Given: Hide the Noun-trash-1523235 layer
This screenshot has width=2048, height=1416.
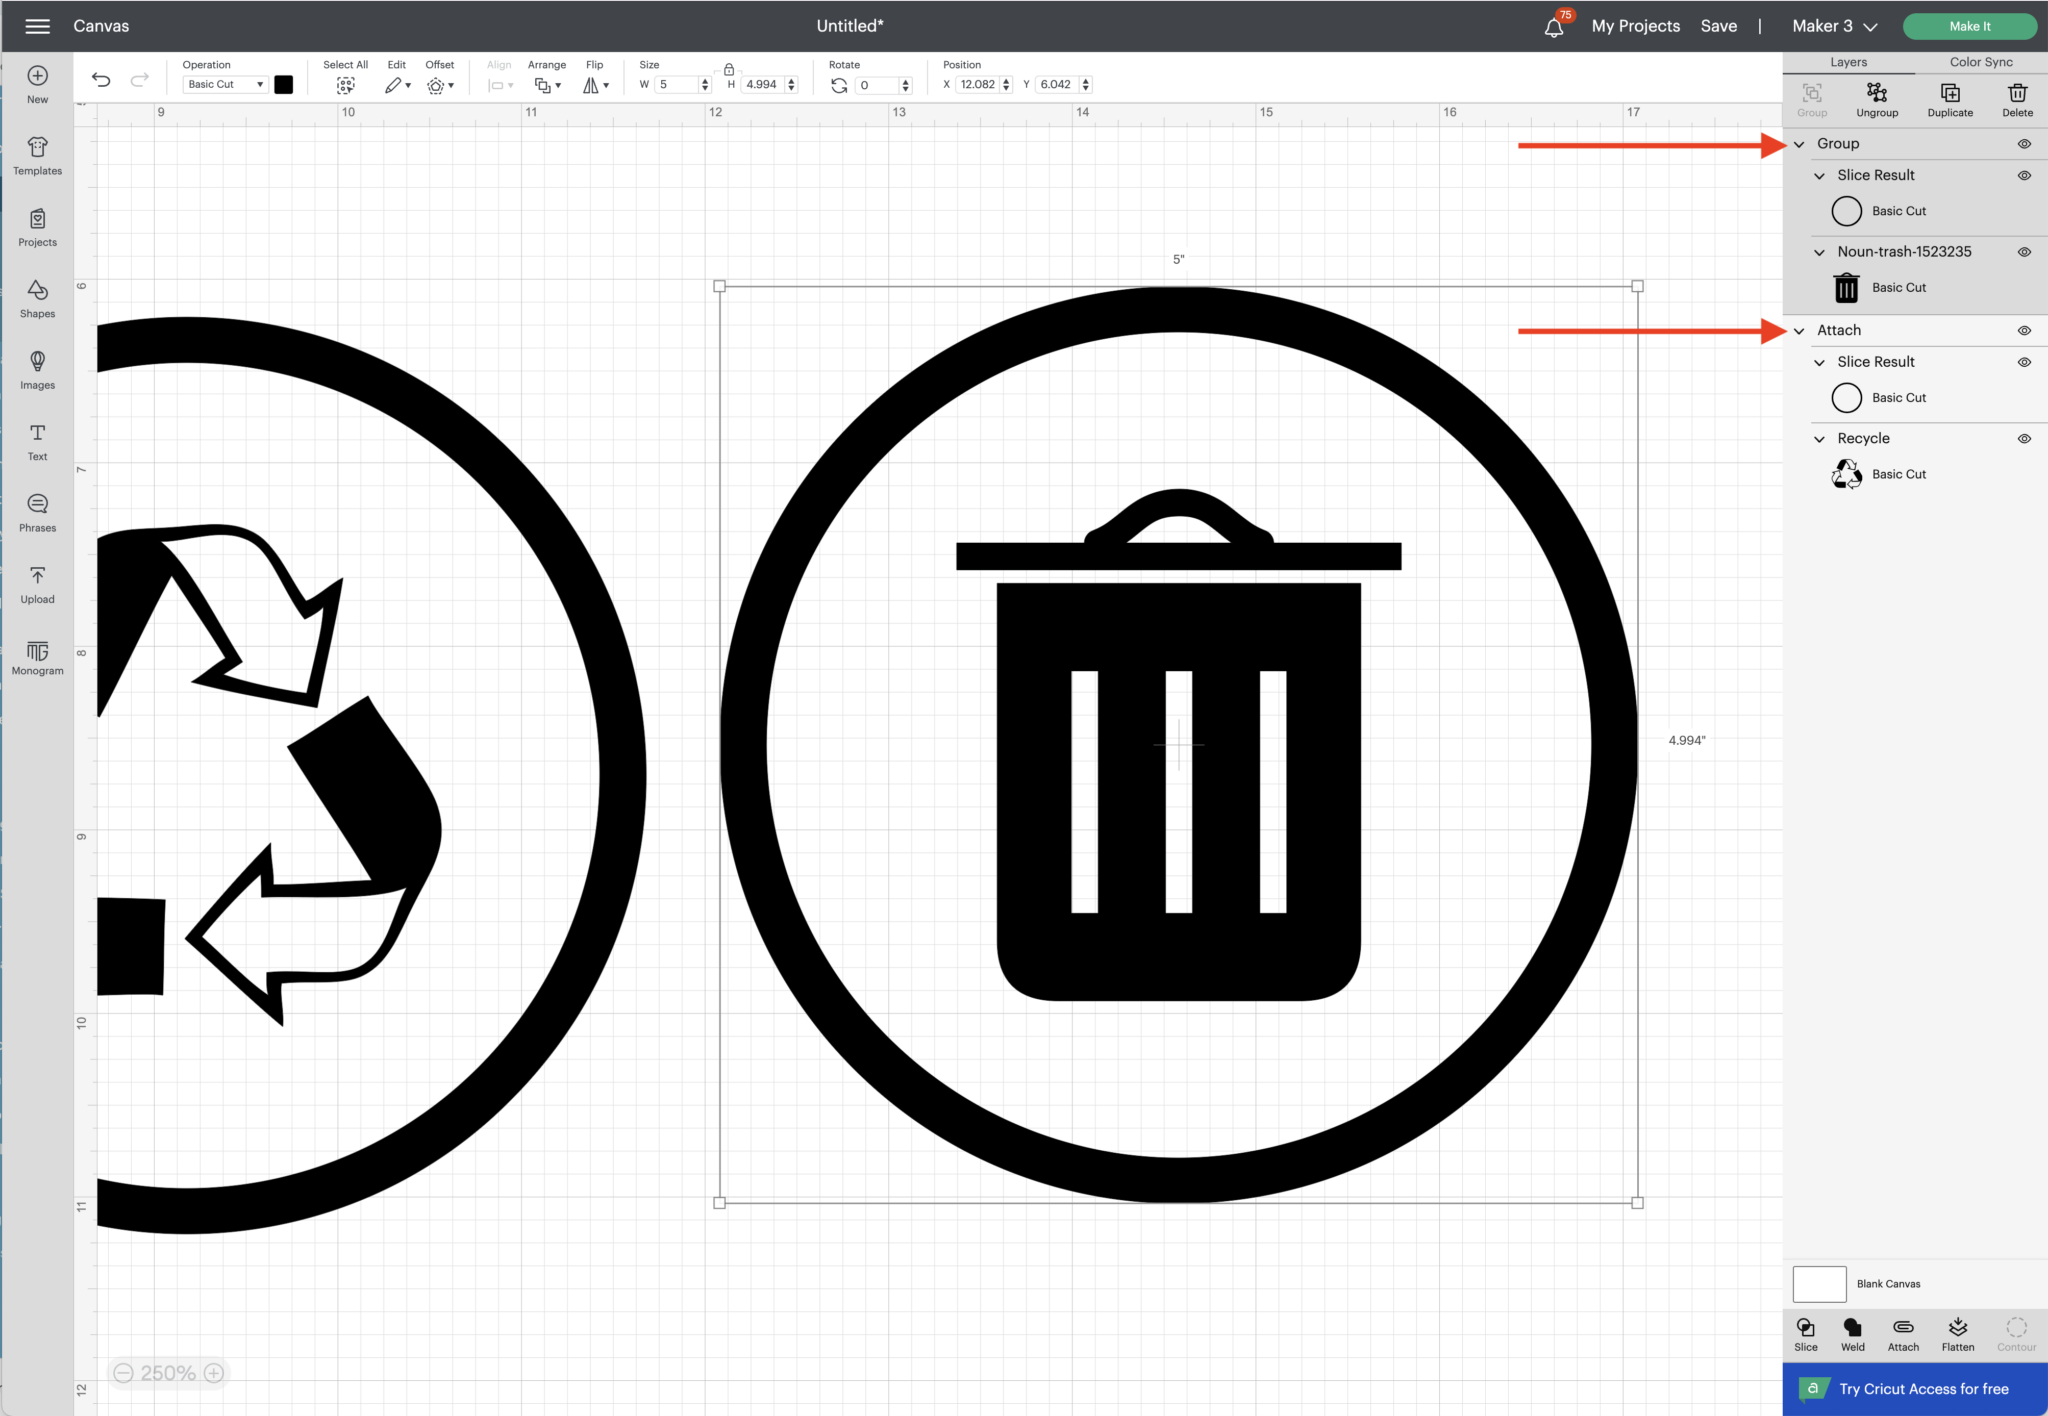Looking at the screenshot, I should coord(2023,252).
